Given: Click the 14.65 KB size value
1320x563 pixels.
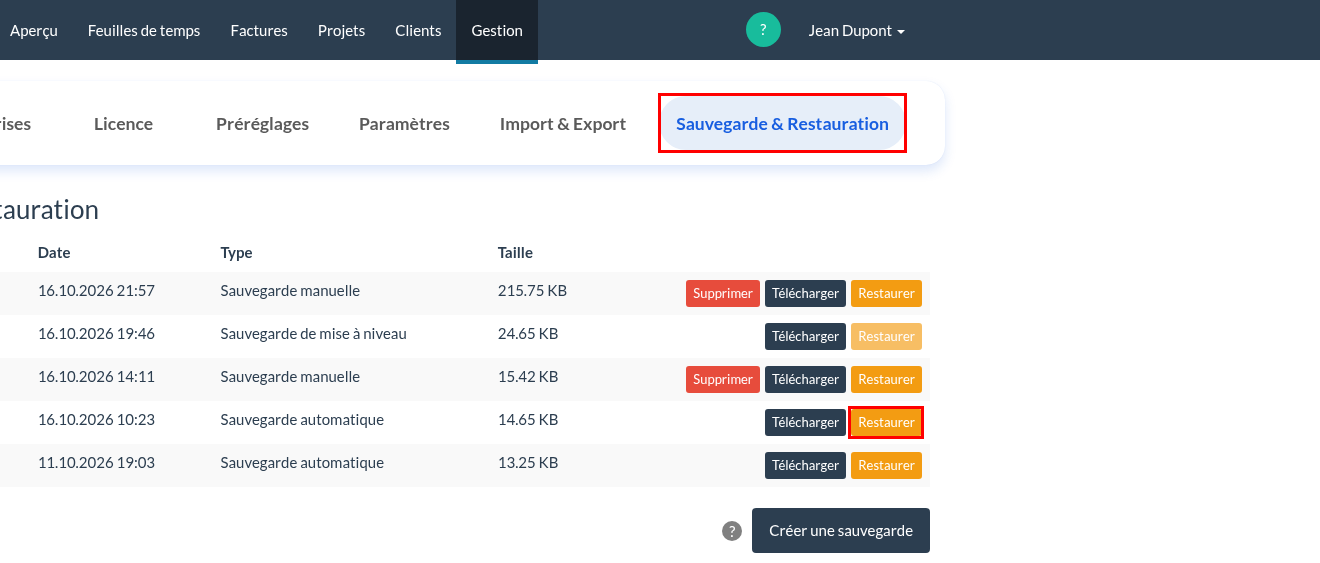Looking at the screenshot, I should pyautogui.click(x=528, y=420).
